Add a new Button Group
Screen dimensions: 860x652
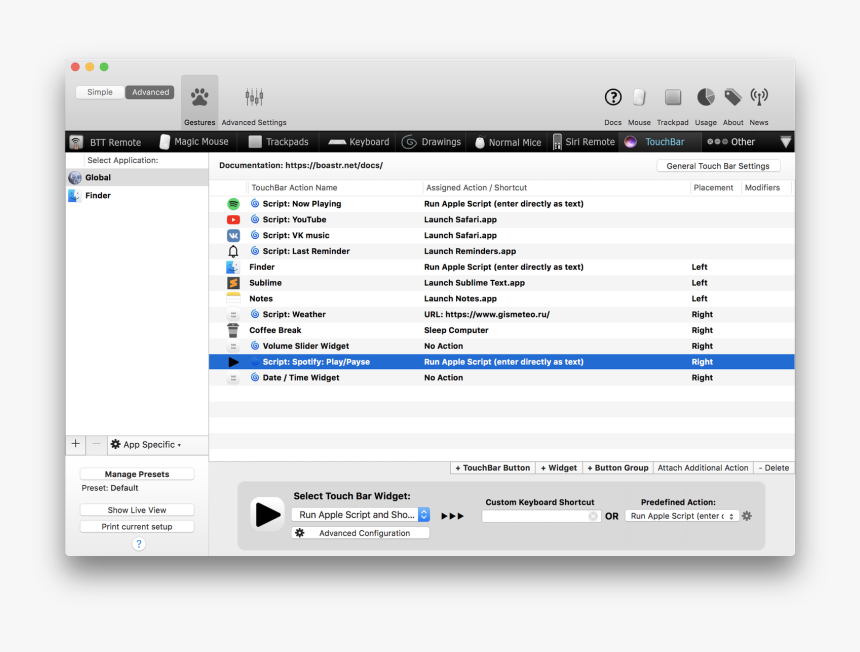click(x=618, y=468)
